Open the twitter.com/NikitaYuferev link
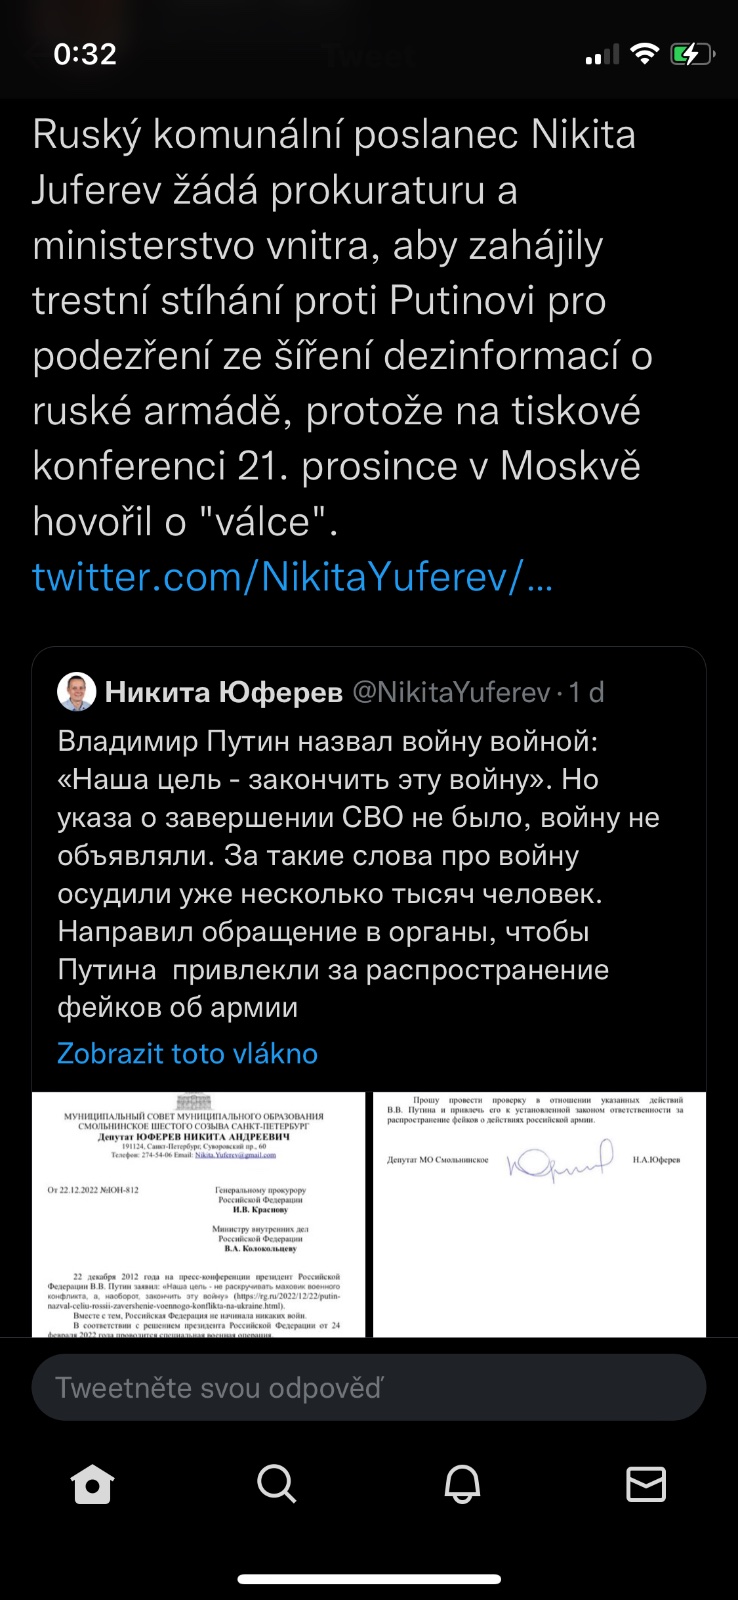The image size is (738, 1600). pos(292,577)
